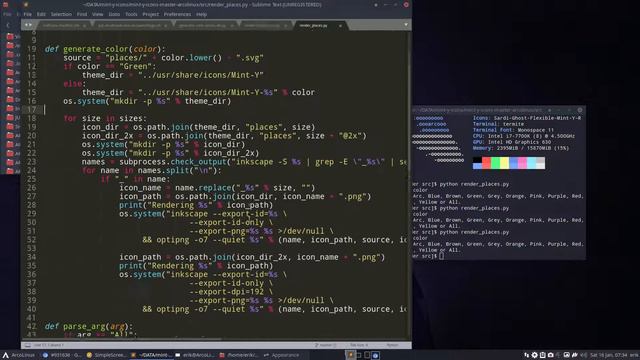Switch to browser taskbar entry #931636
This screenshot has width=640, height=360.
pyautogui.click(x=62, y=355)
